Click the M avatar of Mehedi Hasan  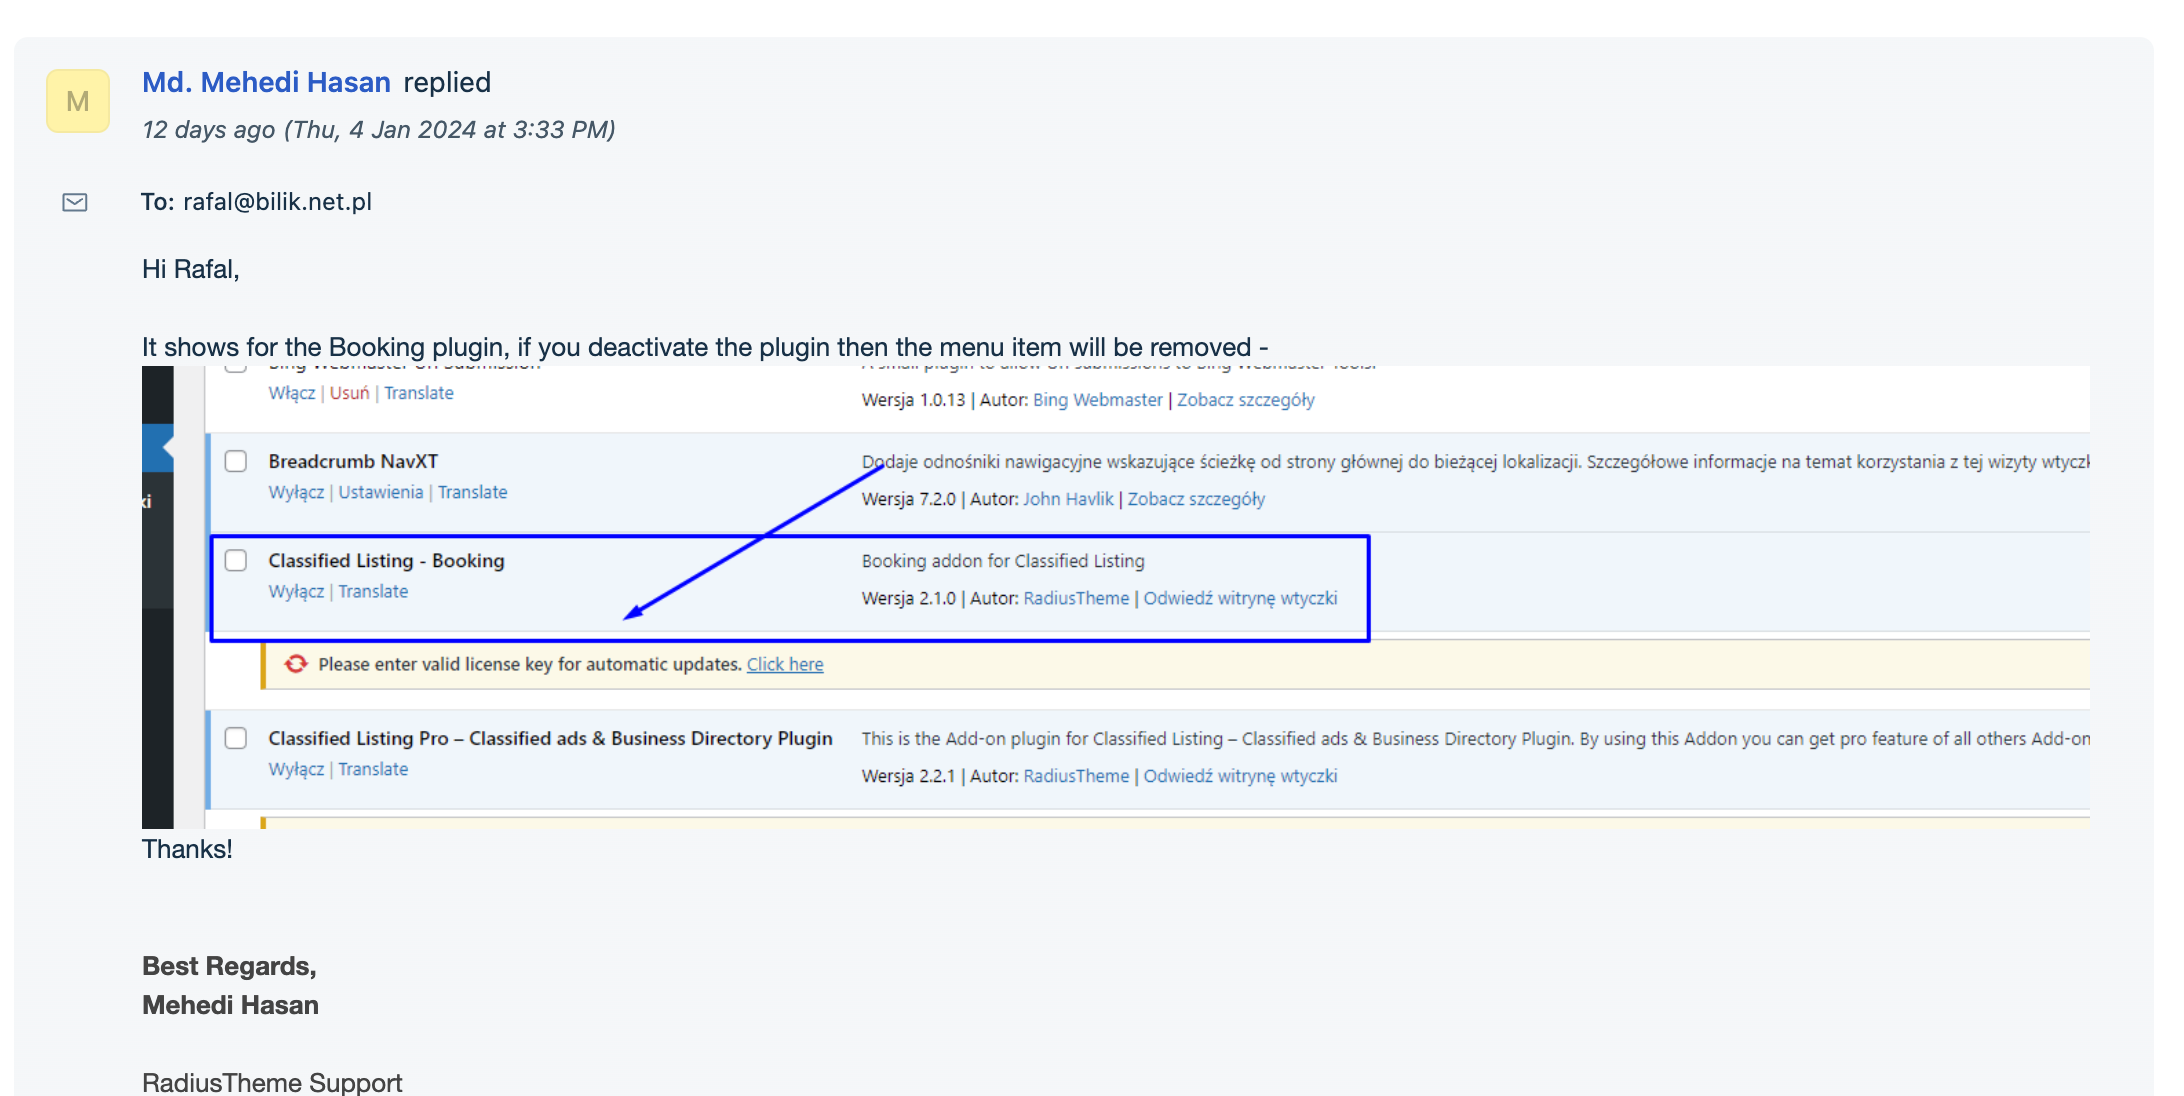click(78, 101)
